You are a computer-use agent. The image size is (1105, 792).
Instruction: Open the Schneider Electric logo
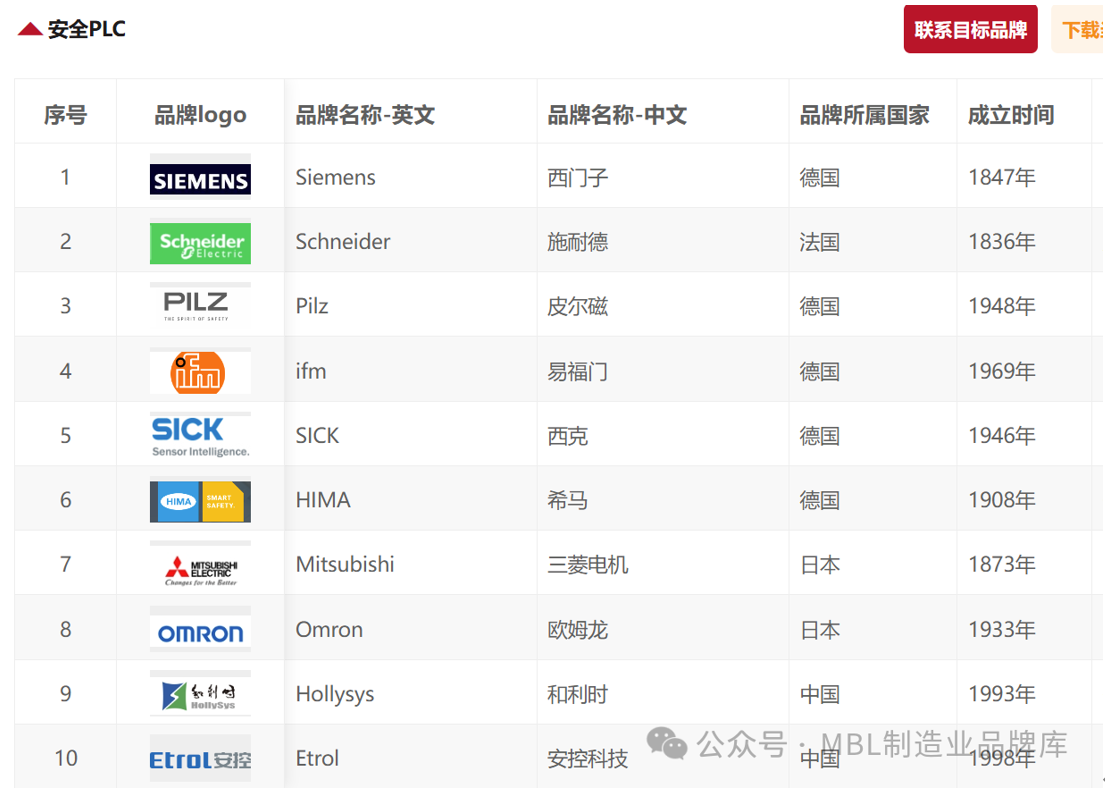200,242
